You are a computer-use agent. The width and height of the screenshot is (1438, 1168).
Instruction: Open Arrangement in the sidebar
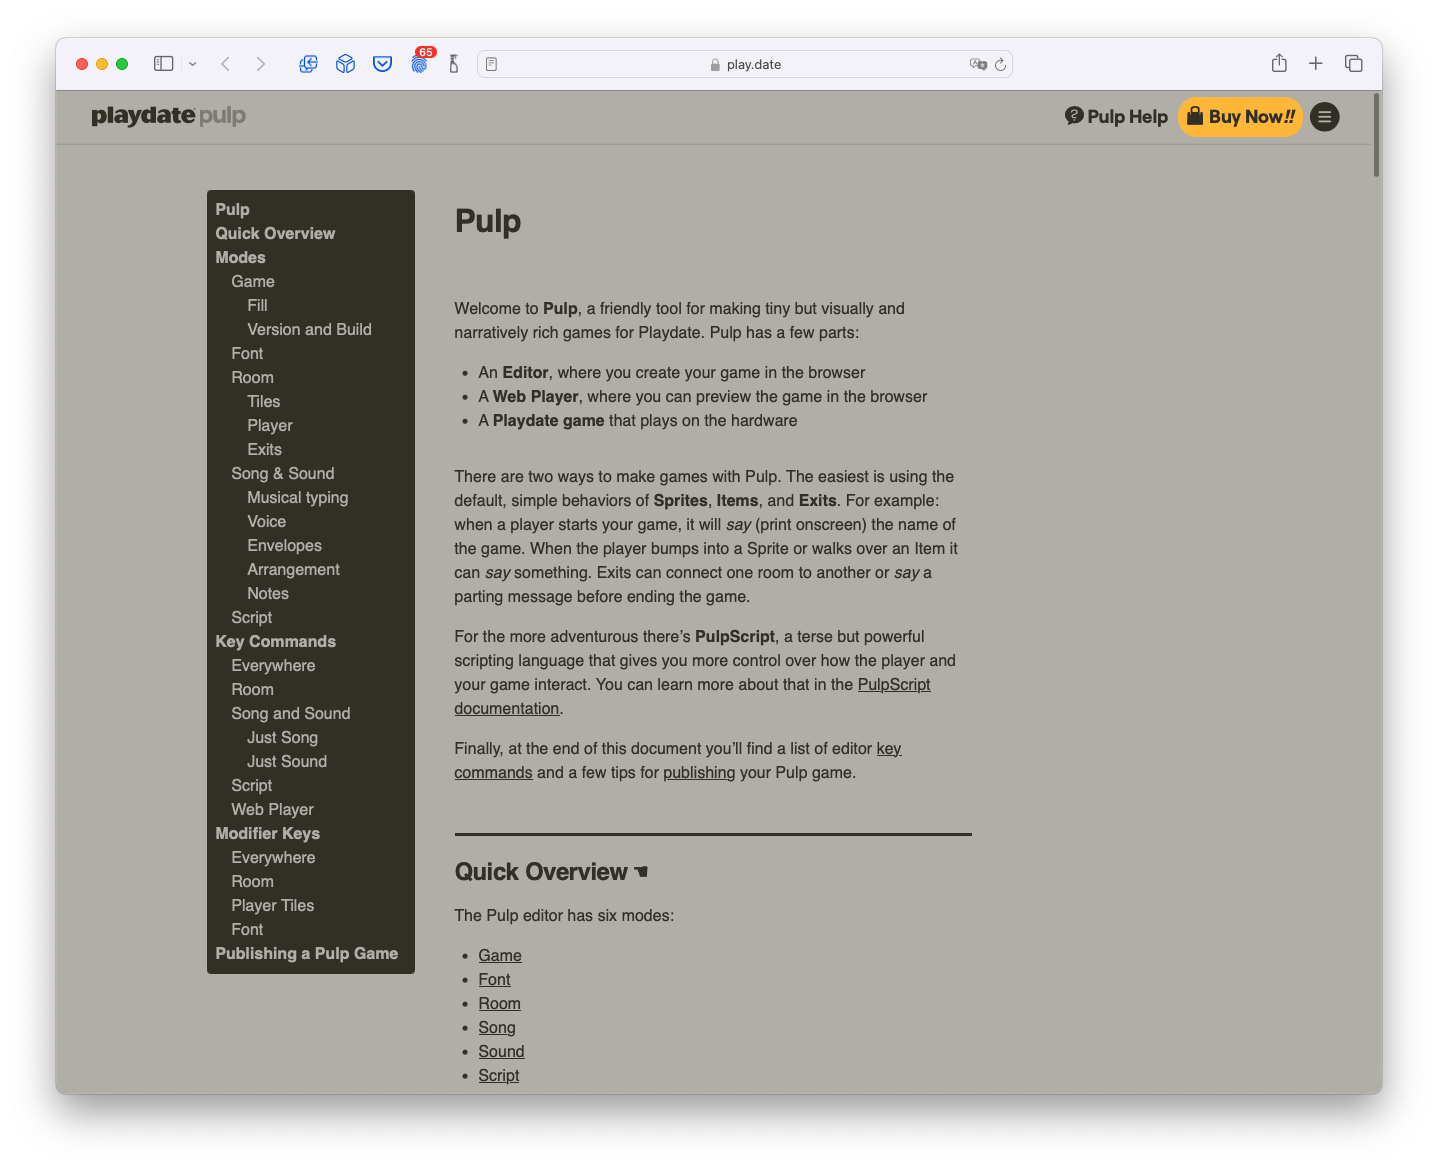point(294,569)
